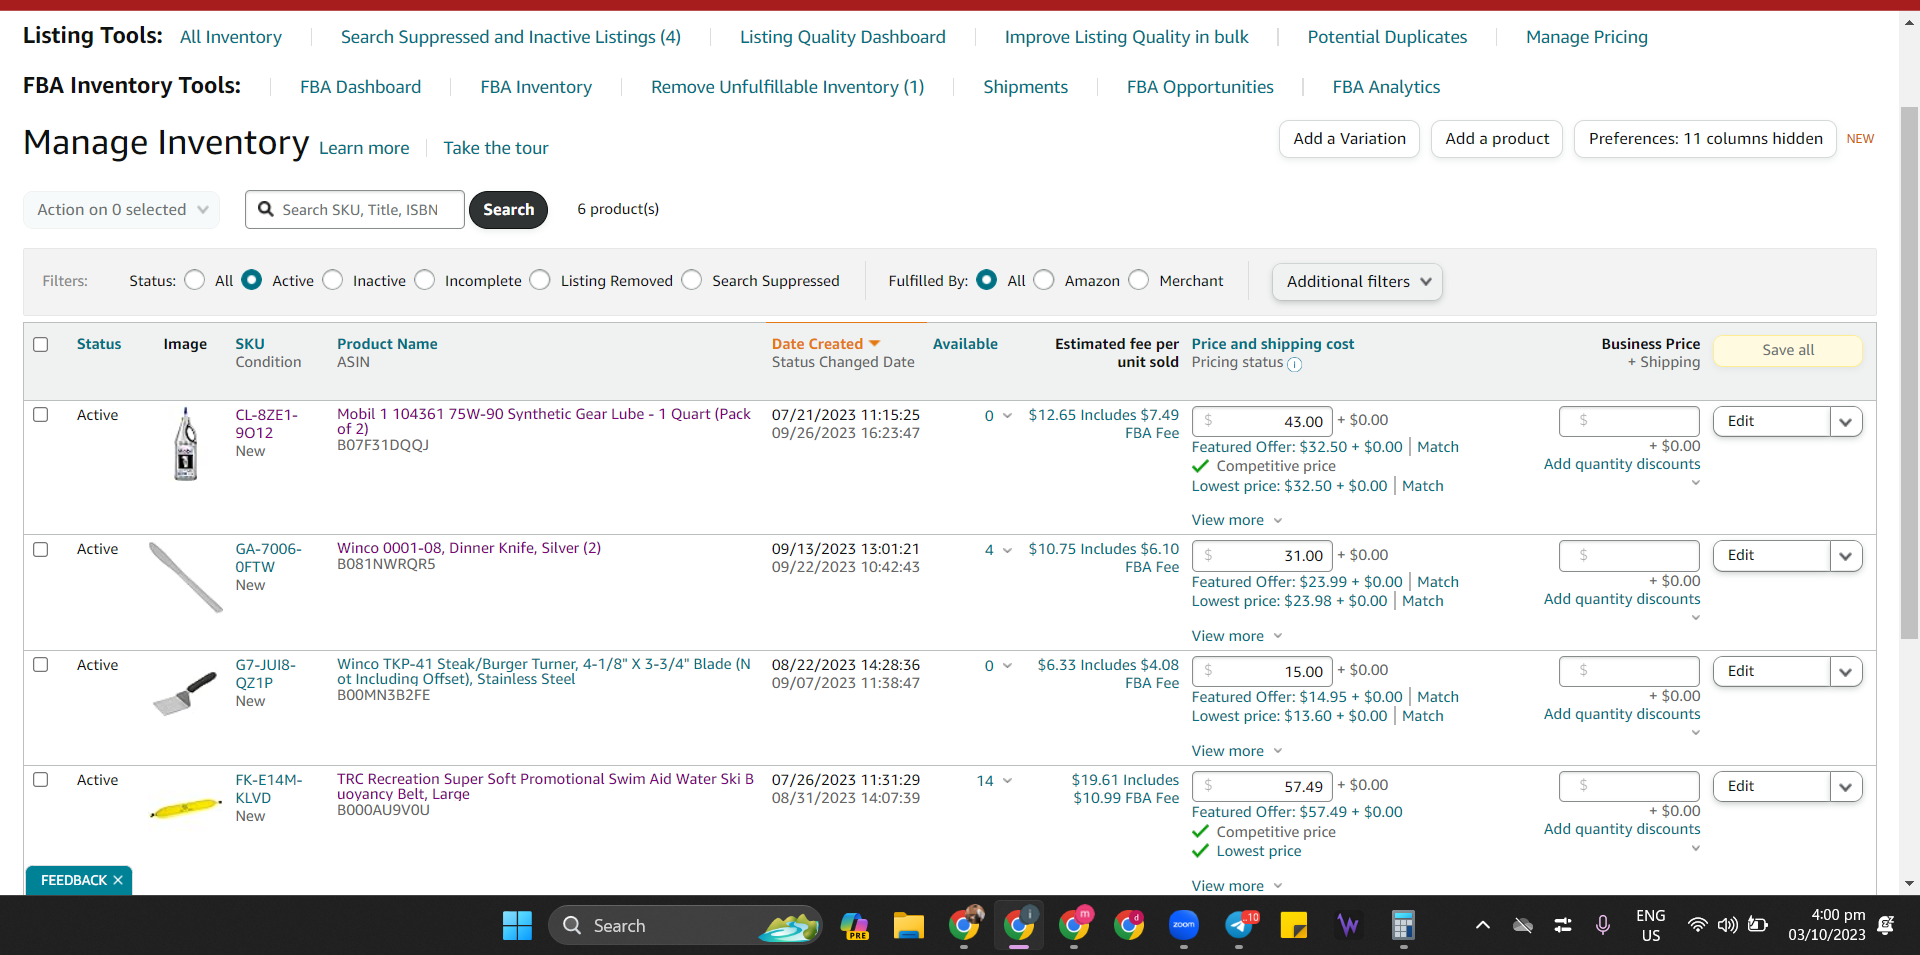Viewport: 1920px width, 955px height.
Task: Open the purple W app in taskbar
Action: point(1348,926)
